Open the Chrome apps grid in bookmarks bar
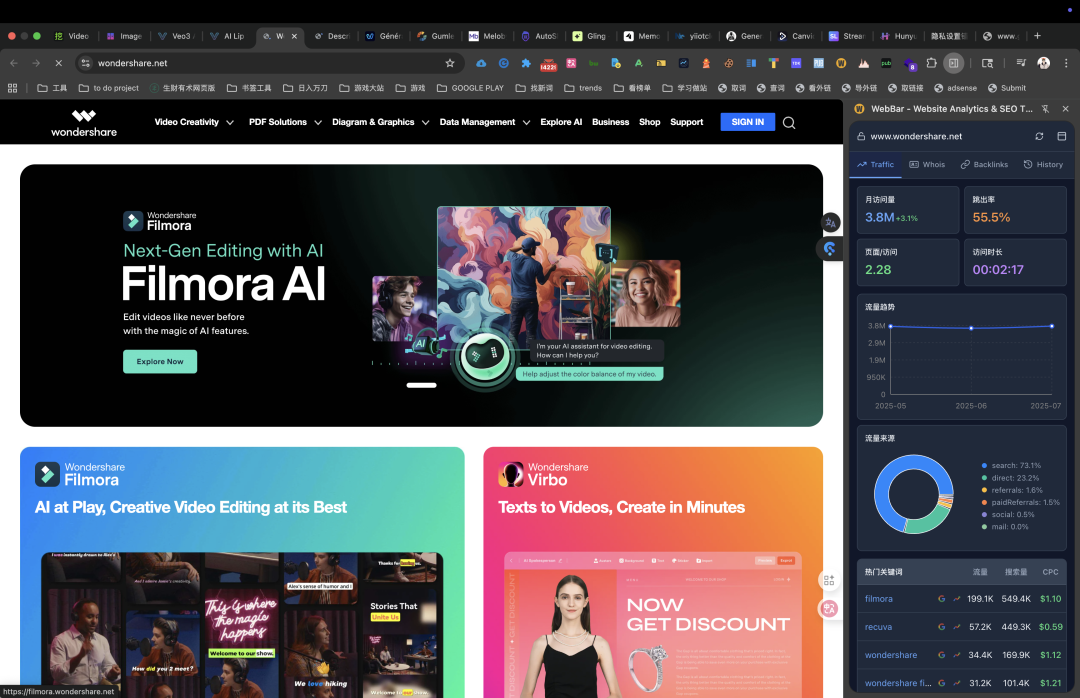This screenshot has width=1080, height=698. (x=12, y=88)
